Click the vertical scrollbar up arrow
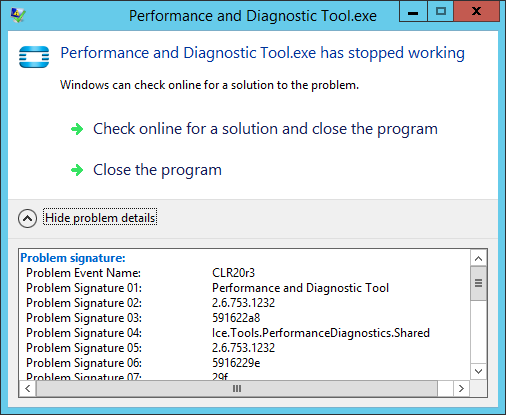 479,258
